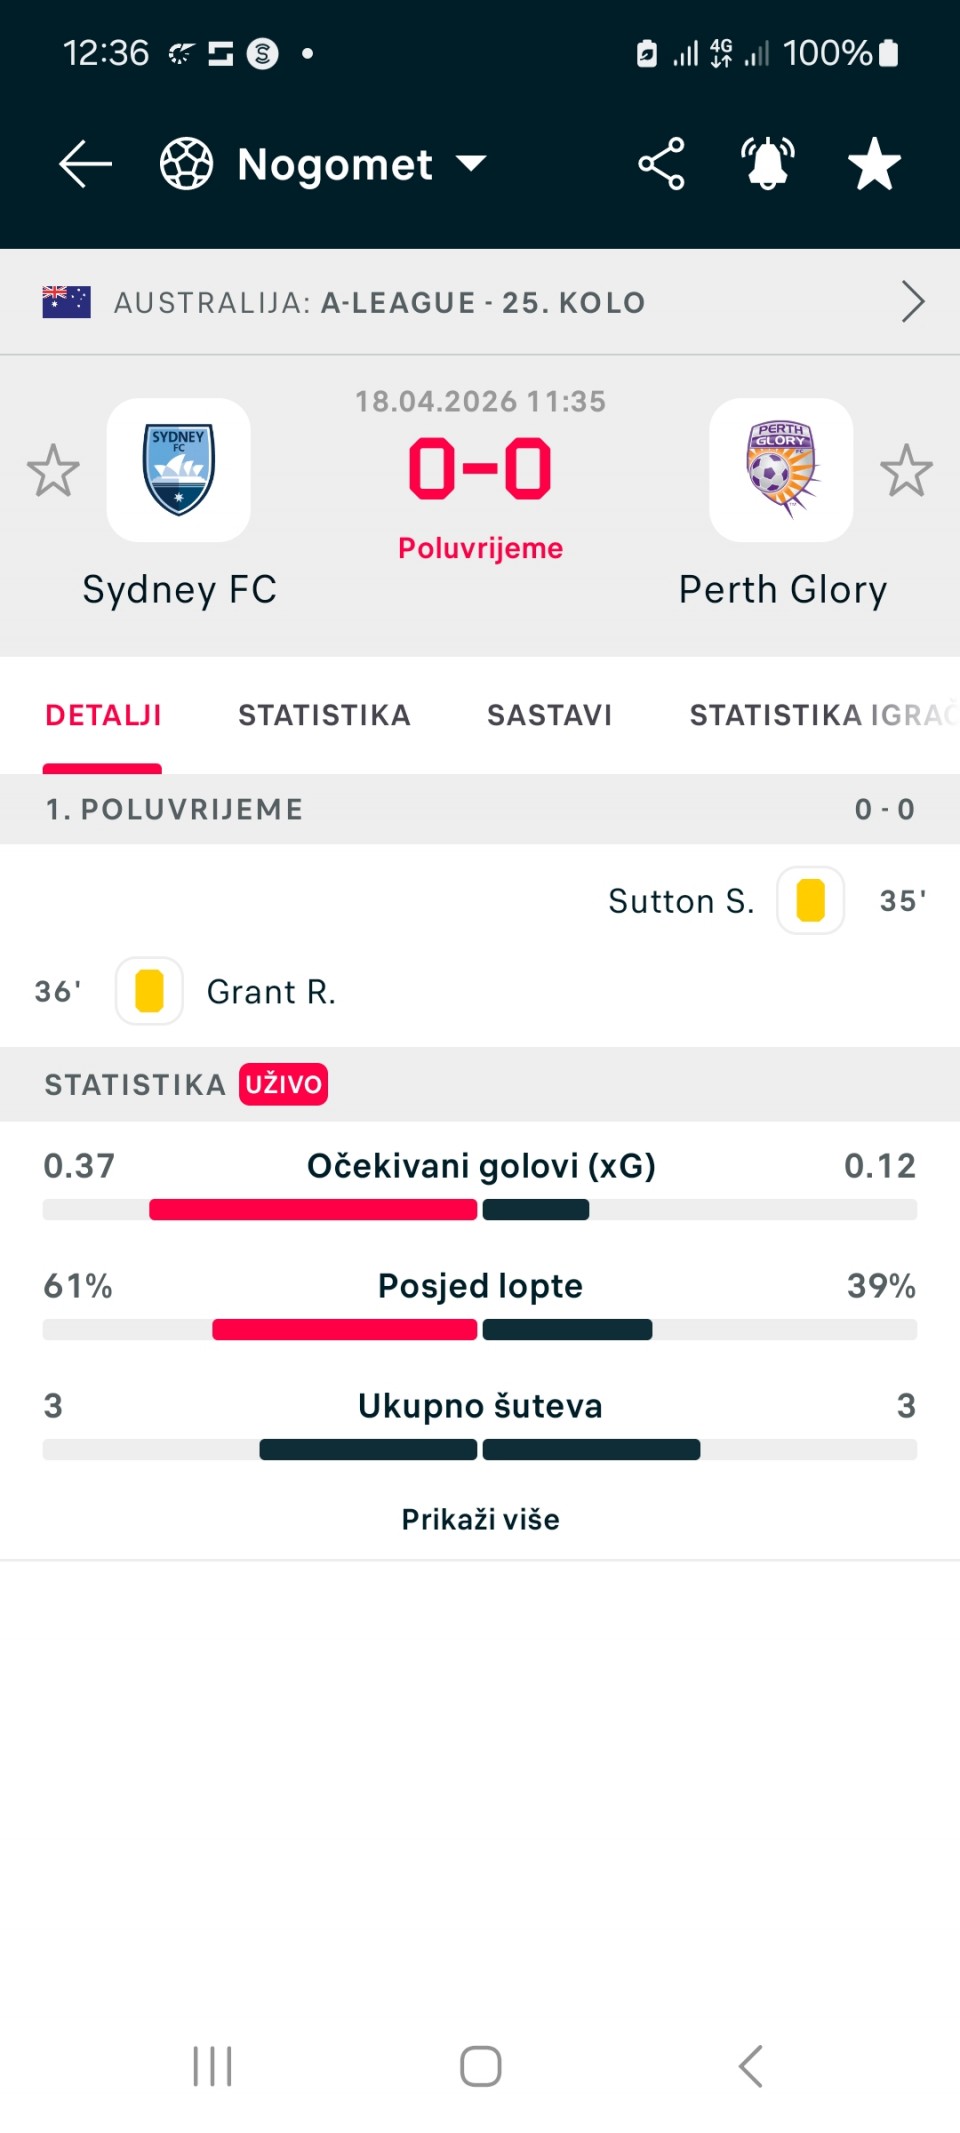Tap the Perth Glory crest
Image resolution: width=960 pixels, height=2133 pixels.
pos(781,470)
